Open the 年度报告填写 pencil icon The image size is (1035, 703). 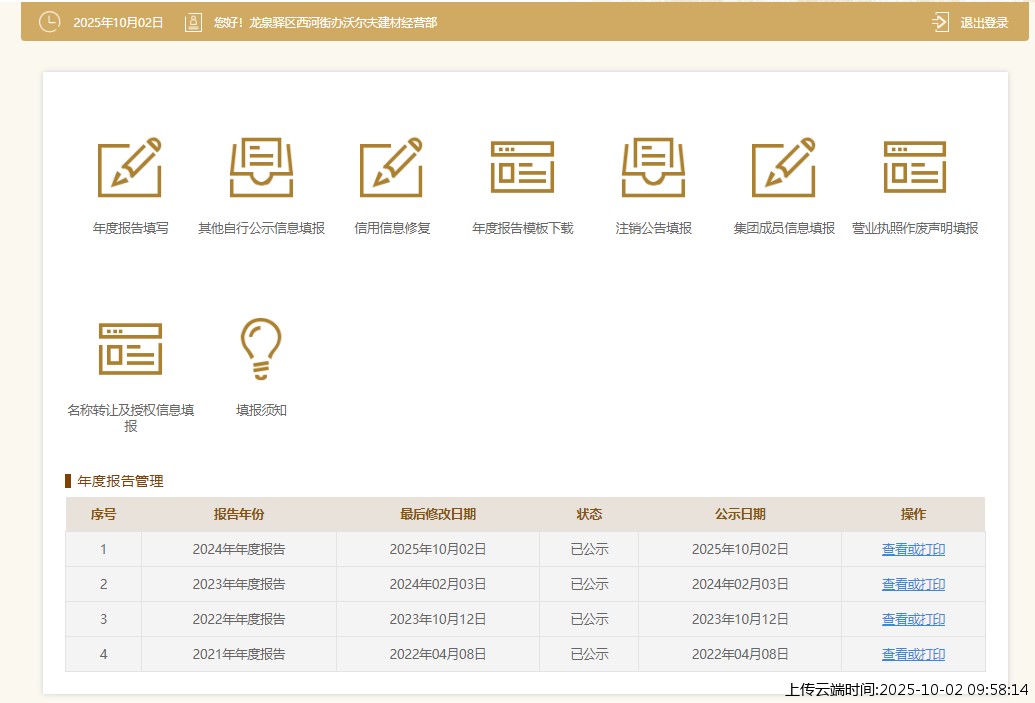(x=130, y=168)
